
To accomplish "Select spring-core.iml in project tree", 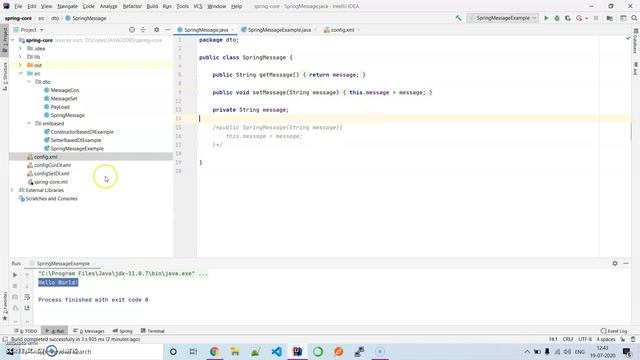I will [50, 182].
